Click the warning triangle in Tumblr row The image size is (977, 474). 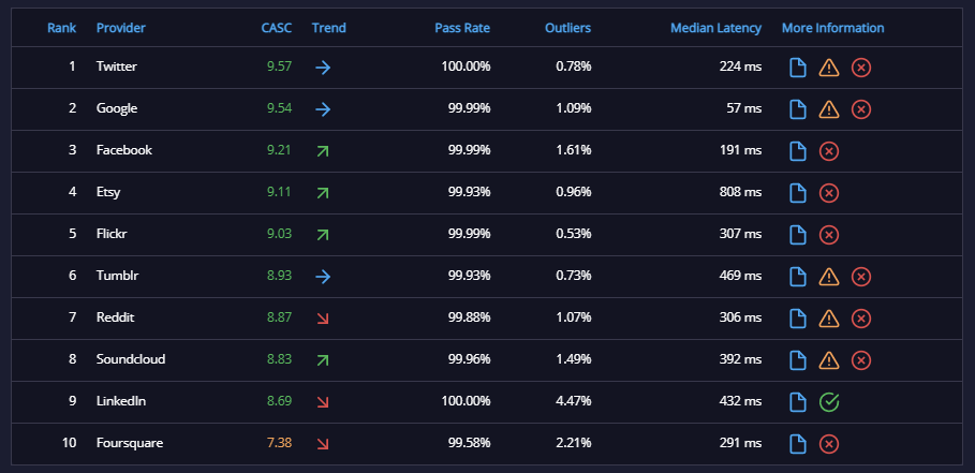pos(829,276)
